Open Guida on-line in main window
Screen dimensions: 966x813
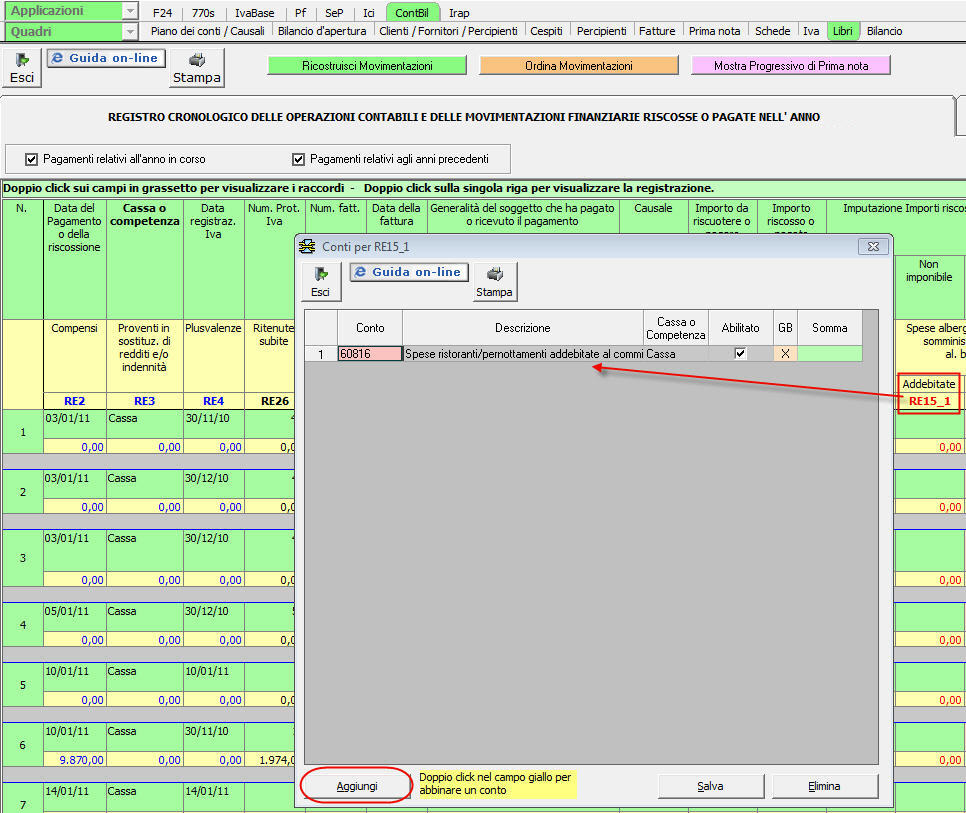106,58
